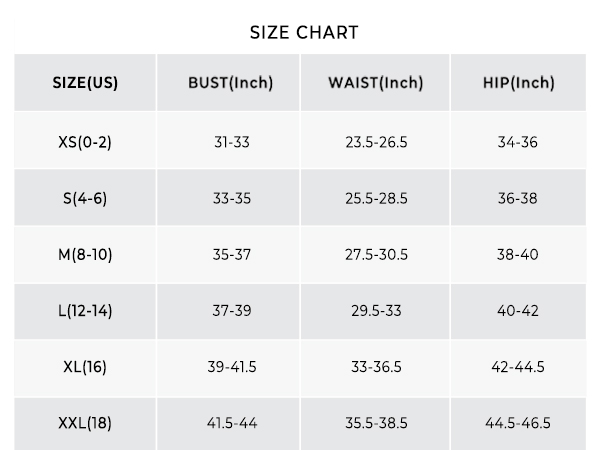Select the XS(0-2) size row label

tap(85, 142)
